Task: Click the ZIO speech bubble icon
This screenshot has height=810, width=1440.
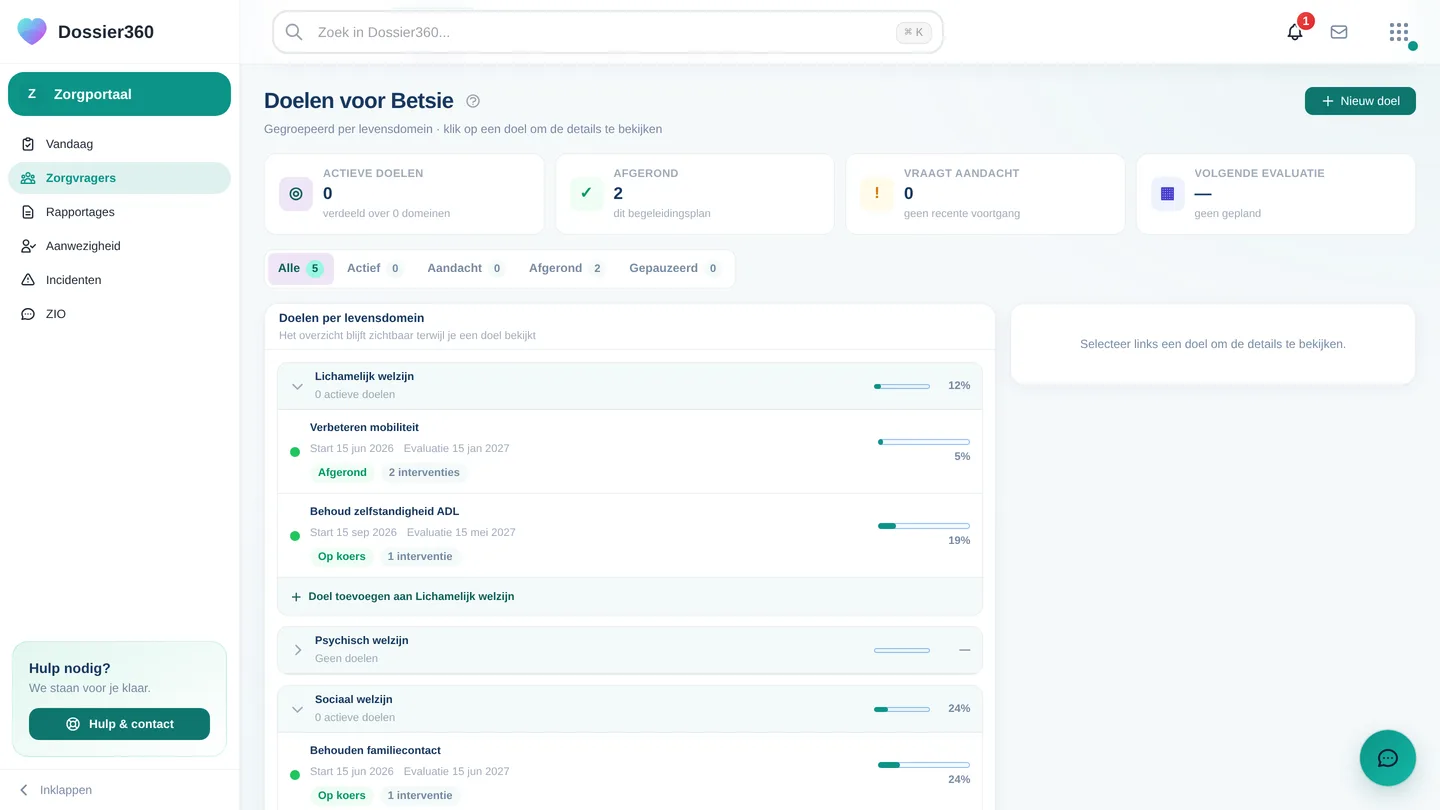Action: (28, 314)
